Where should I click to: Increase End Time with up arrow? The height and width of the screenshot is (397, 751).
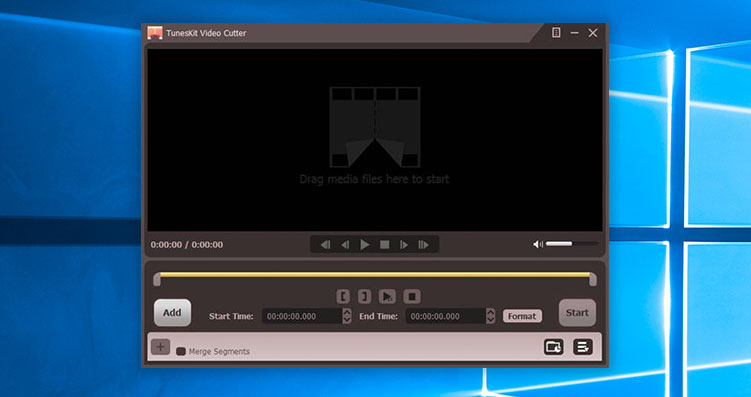(x=490, y=312)
